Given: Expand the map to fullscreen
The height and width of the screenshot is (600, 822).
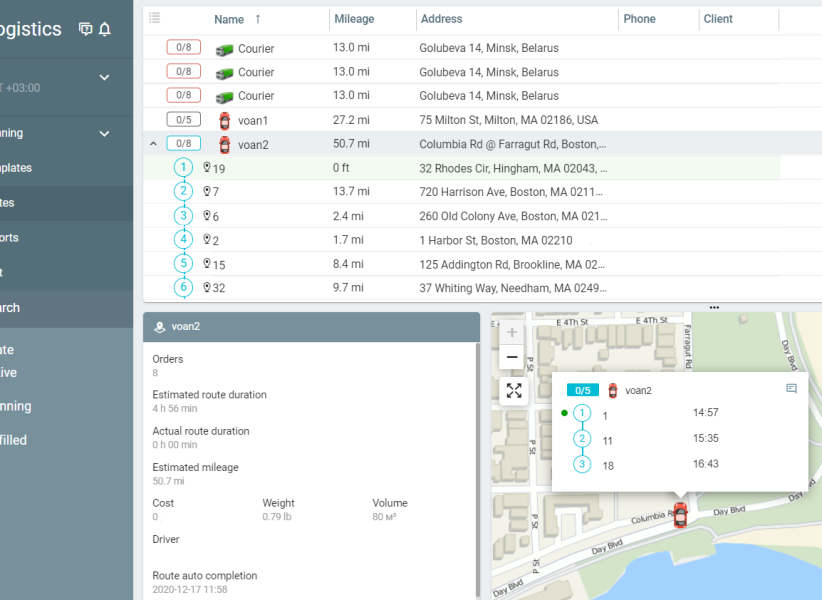Looking at the screenshot, I should [x=514, y=390].
